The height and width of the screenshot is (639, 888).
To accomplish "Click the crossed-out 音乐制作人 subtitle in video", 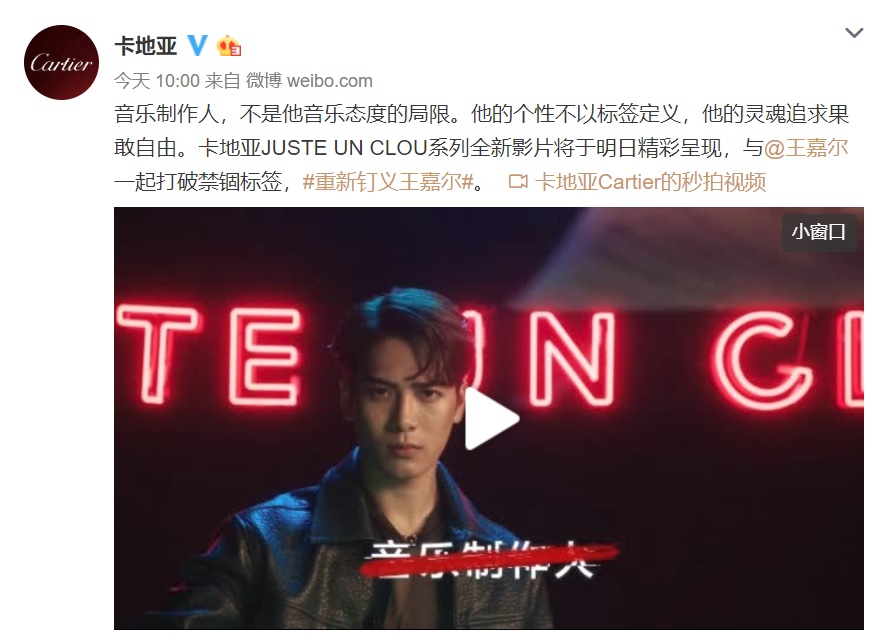I will (x=489, y=559).
